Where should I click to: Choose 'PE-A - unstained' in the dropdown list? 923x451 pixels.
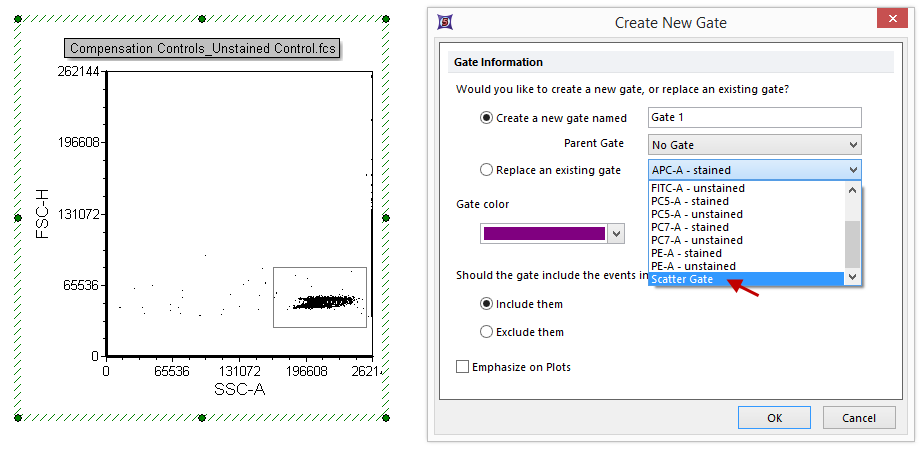(693, 266)
